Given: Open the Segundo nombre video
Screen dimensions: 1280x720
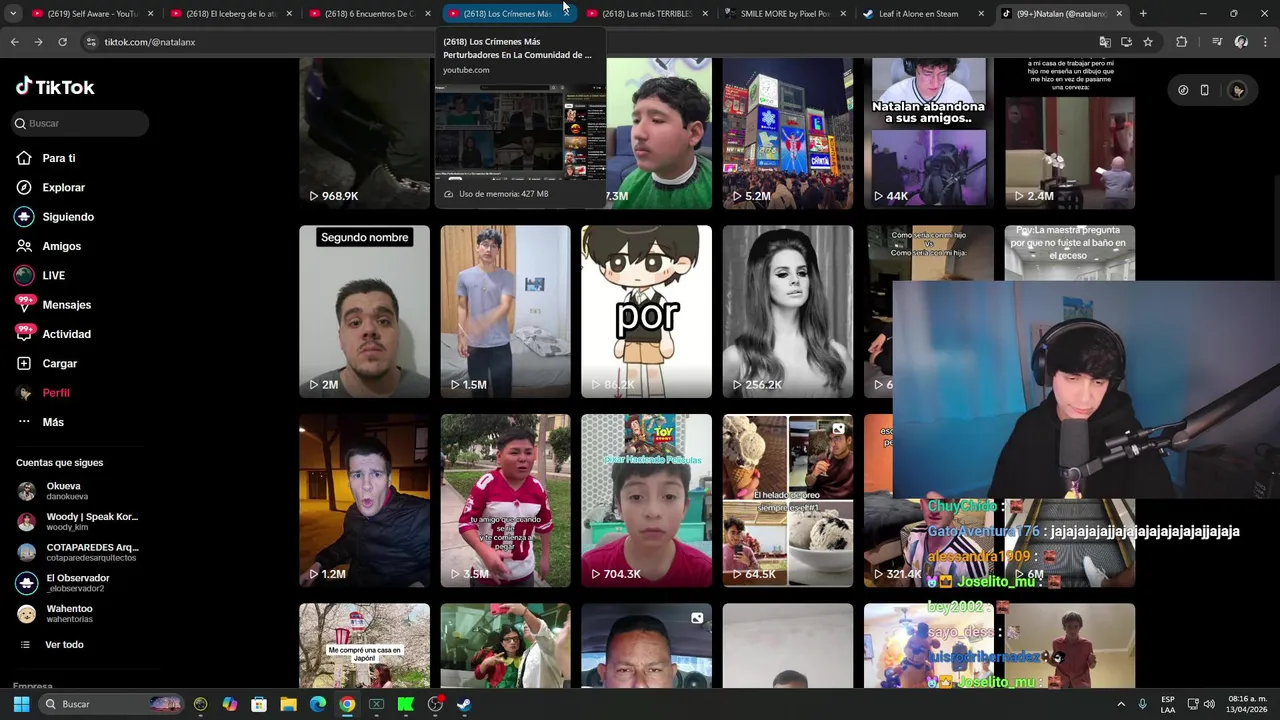Looking at the screenshot, I should pos(364,312).
